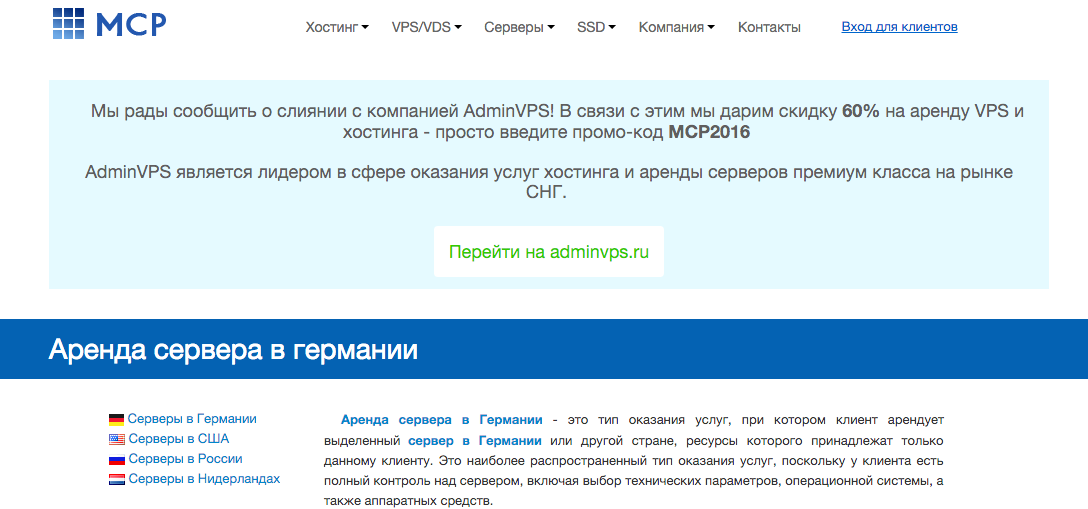
Task: Click the 'Аренда сервера в германии' heading
Action: coord(233,350)
